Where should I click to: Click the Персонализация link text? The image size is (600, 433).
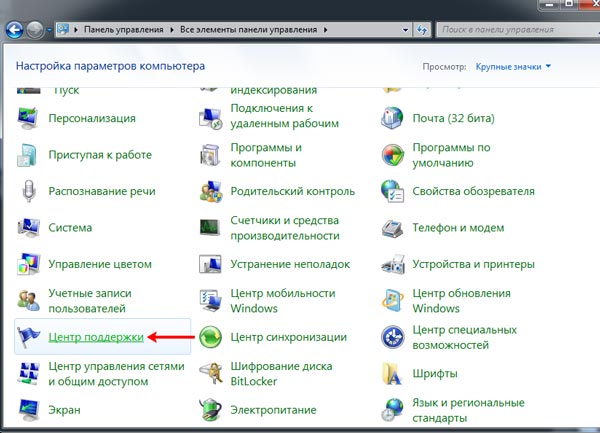click(92, 118)
